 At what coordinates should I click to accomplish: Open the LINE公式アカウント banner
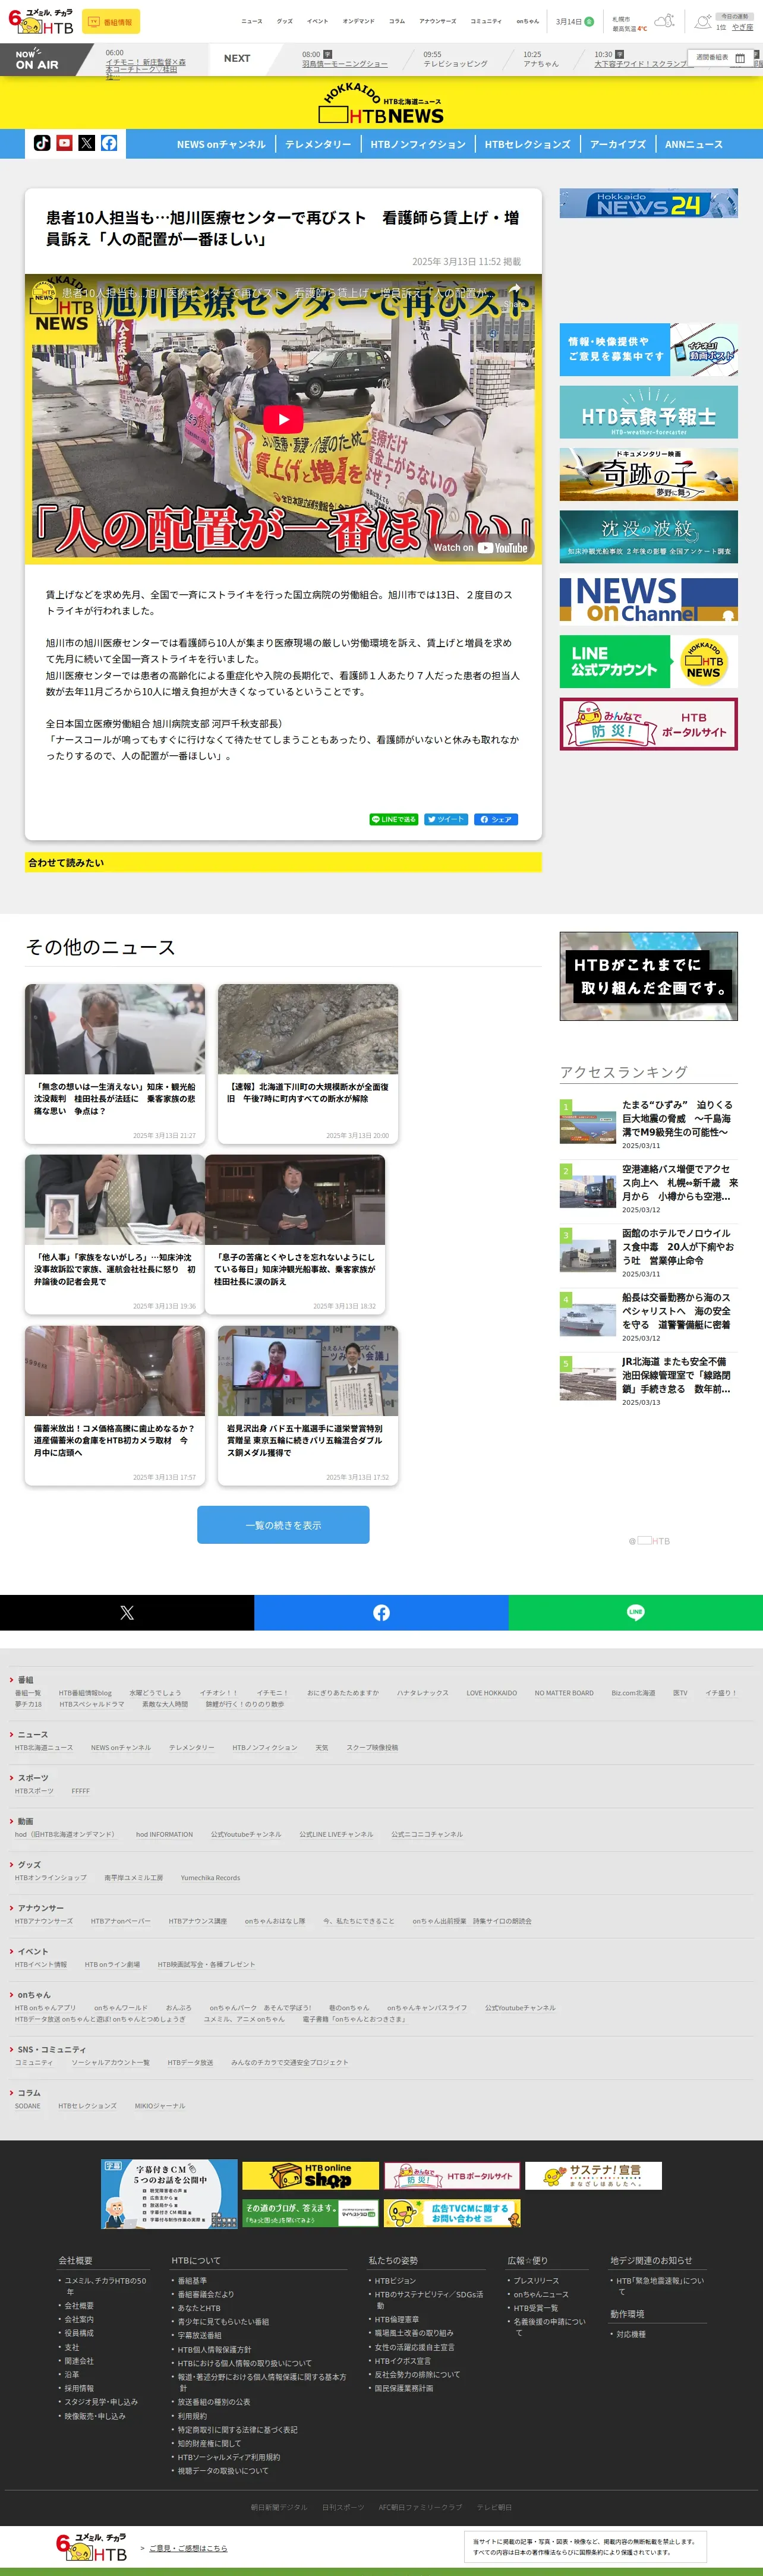(x=648, y=661)
